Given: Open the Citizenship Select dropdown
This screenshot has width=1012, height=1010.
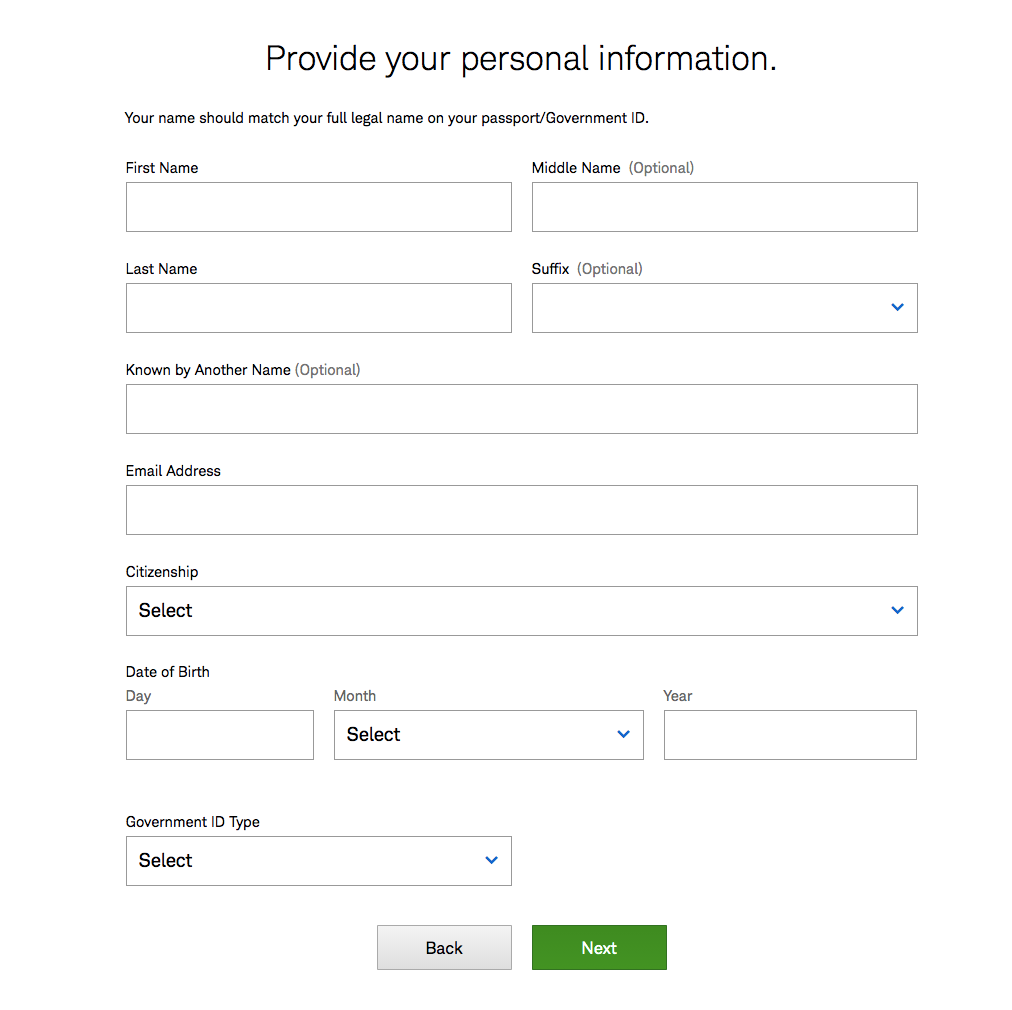Looking at the screenshot, I should tap(521, 610).
